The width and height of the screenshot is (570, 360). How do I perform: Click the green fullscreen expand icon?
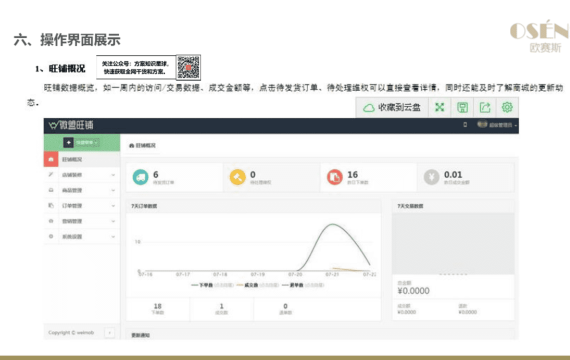coord(440,107)
